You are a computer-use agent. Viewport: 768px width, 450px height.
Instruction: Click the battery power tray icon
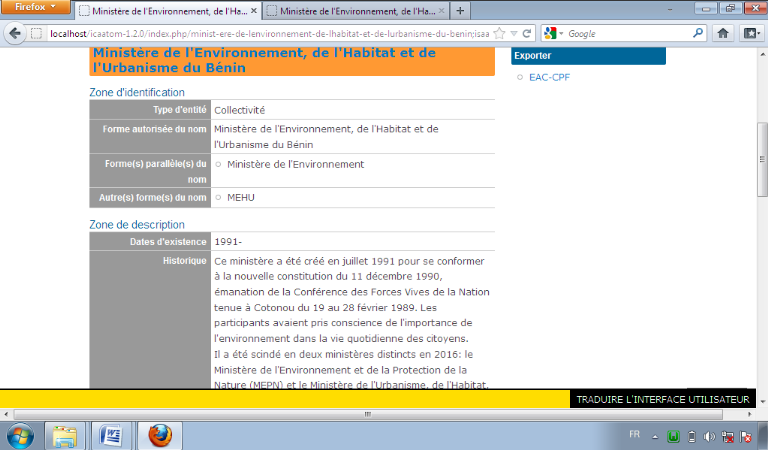[692, 436]
